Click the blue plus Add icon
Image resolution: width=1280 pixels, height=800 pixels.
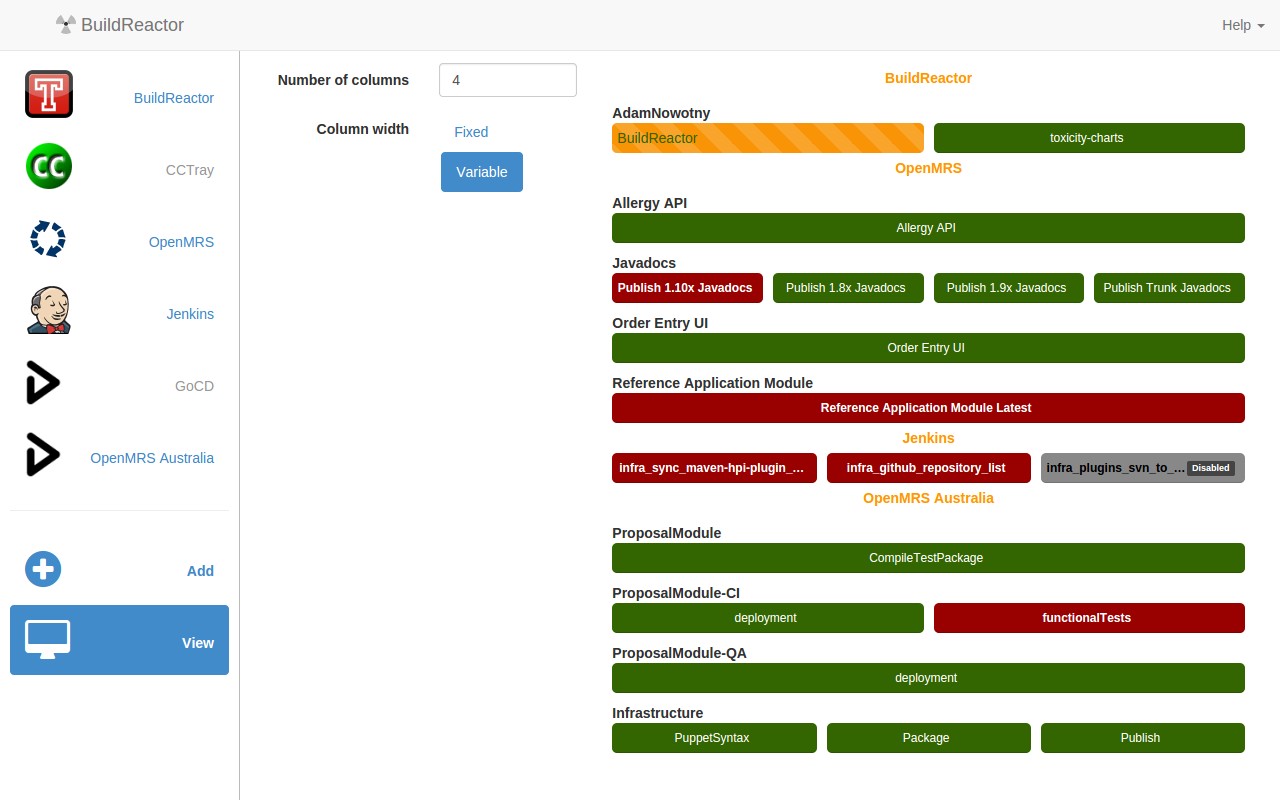43,569
